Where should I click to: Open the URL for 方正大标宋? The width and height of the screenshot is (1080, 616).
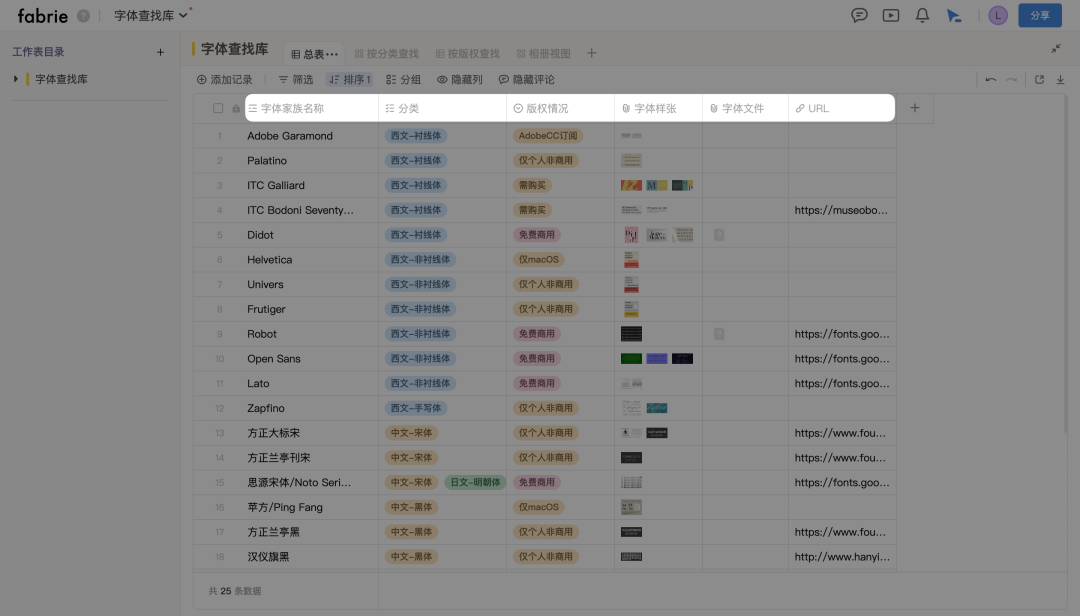(x=840, y=433)
